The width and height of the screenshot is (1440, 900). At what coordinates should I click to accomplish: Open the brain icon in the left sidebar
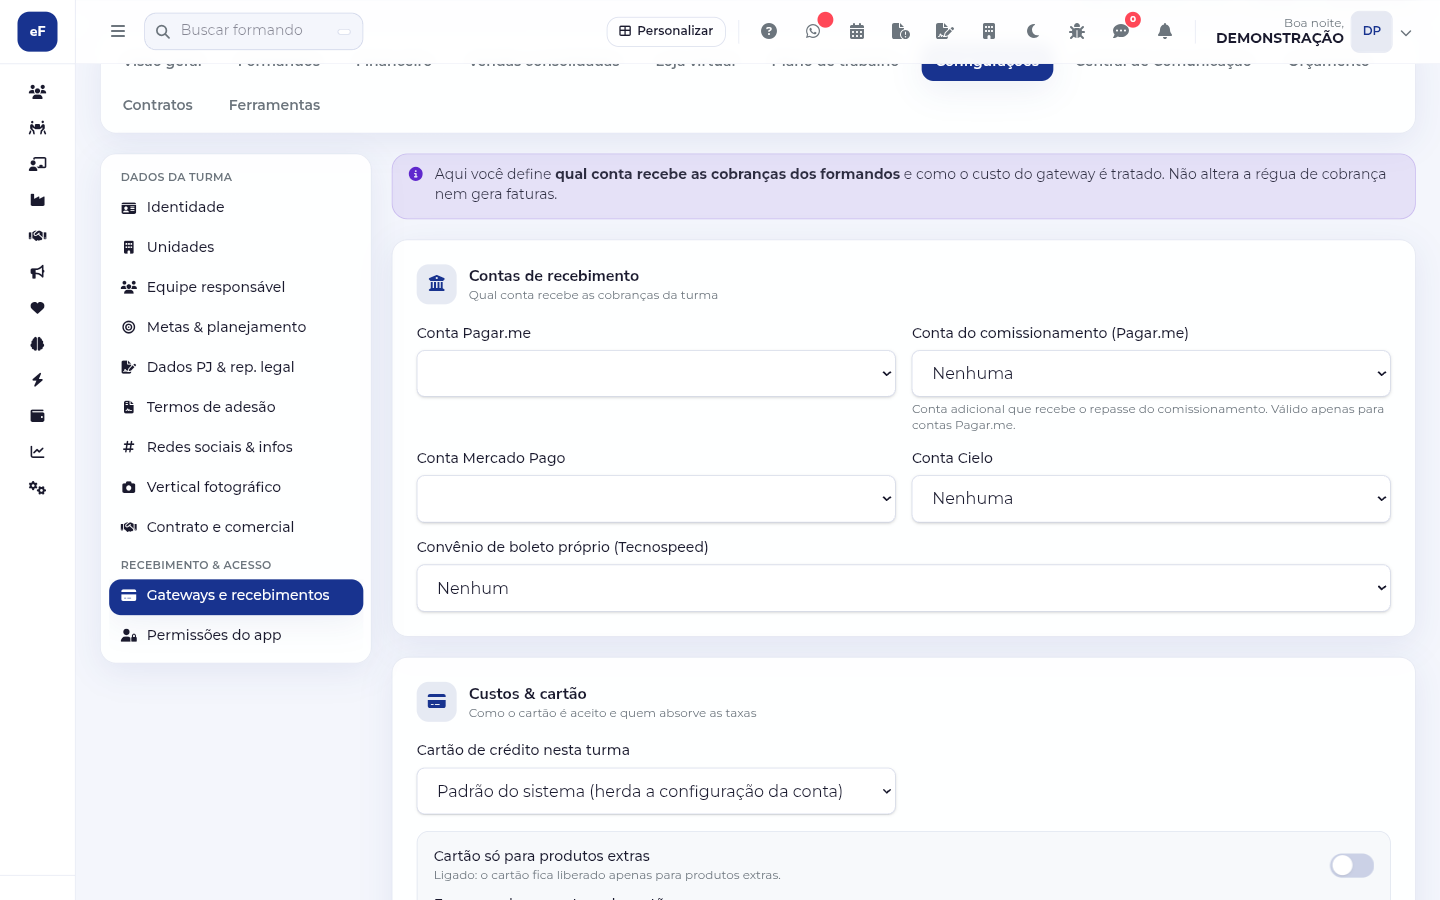(x=37, y=344)
